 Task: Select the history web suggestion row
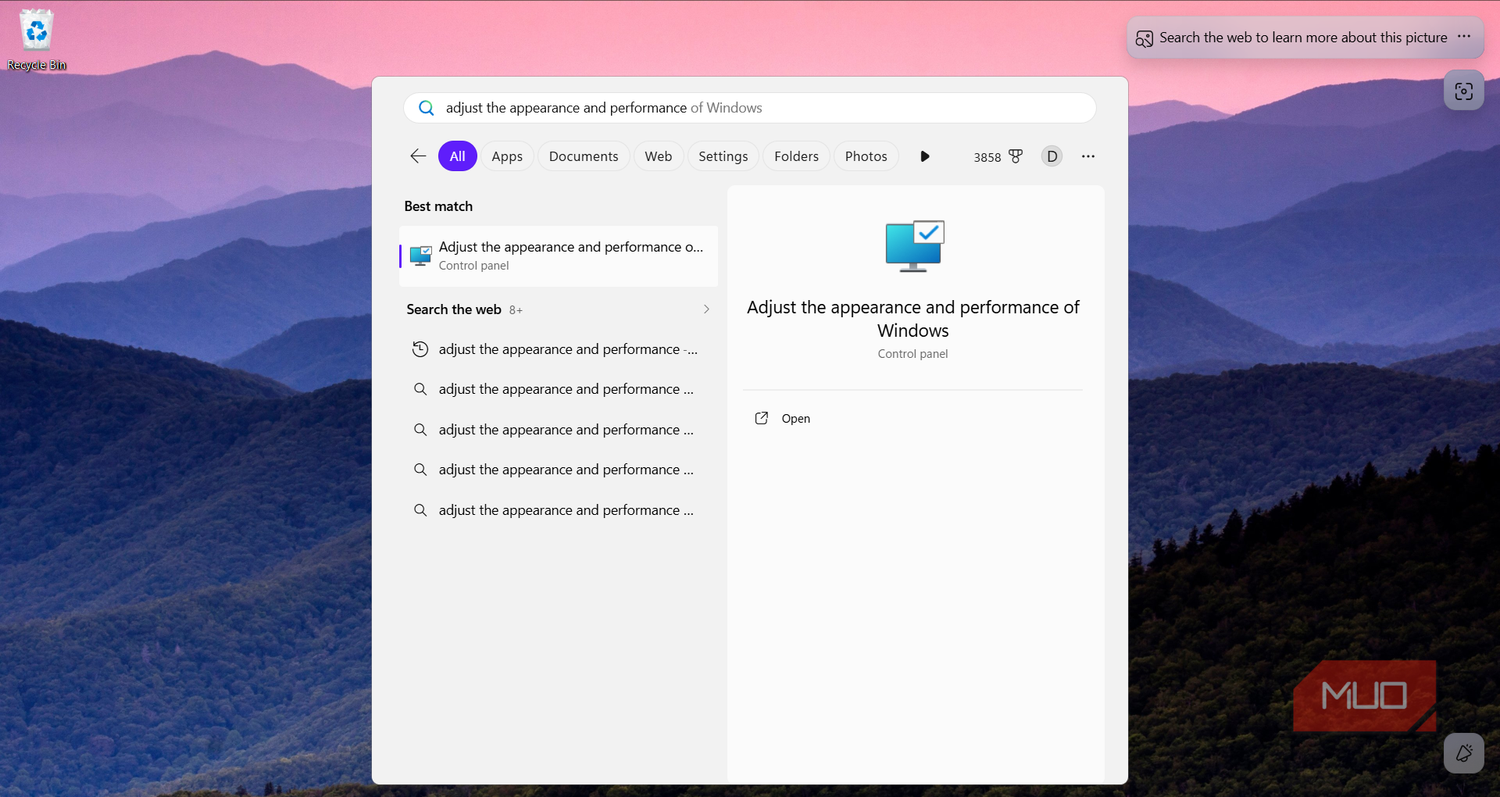coord(559,349)
